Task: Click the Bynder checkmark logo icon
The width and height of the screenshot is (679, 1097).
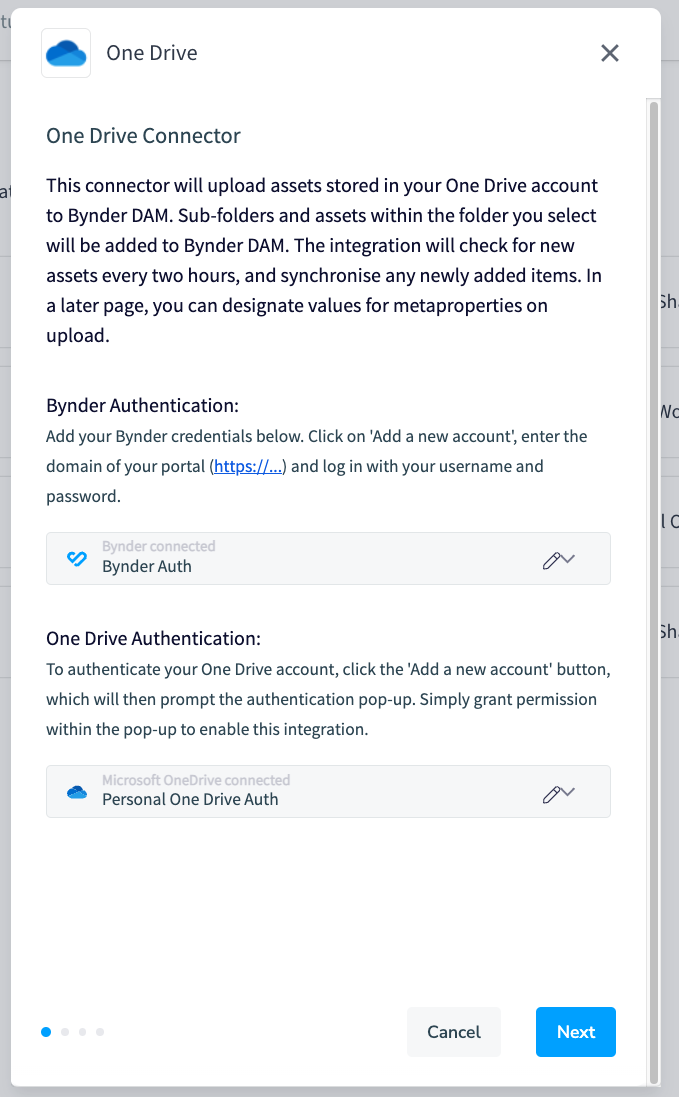Action: point(77,558)
